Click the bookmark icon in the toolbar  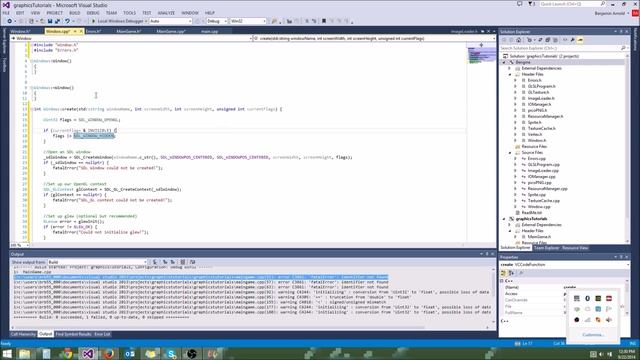tap(324, 21)
